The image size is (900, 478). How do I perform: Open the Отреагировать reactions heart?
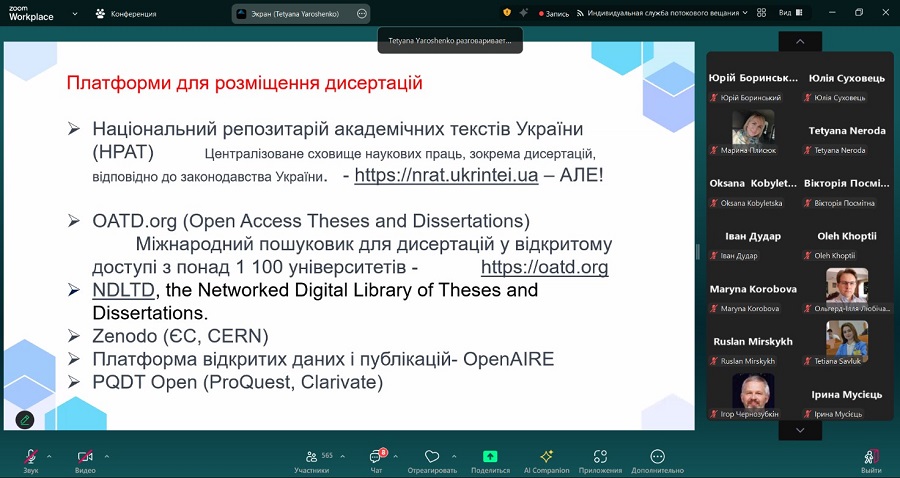tap(432, 461)
